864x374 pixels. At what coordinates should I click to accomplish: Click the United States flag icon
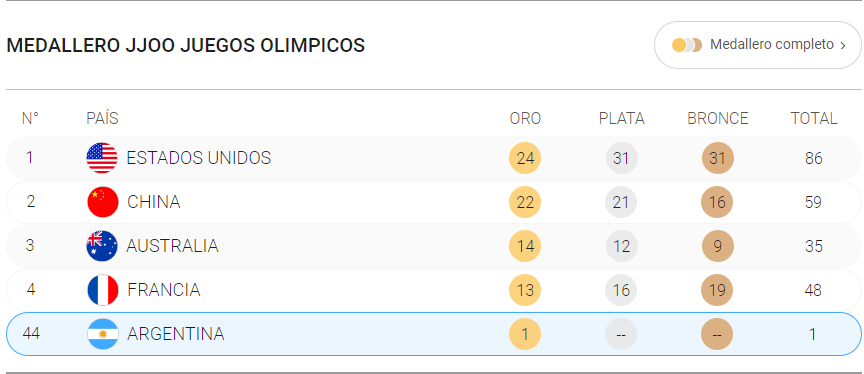tap(102, 158)
